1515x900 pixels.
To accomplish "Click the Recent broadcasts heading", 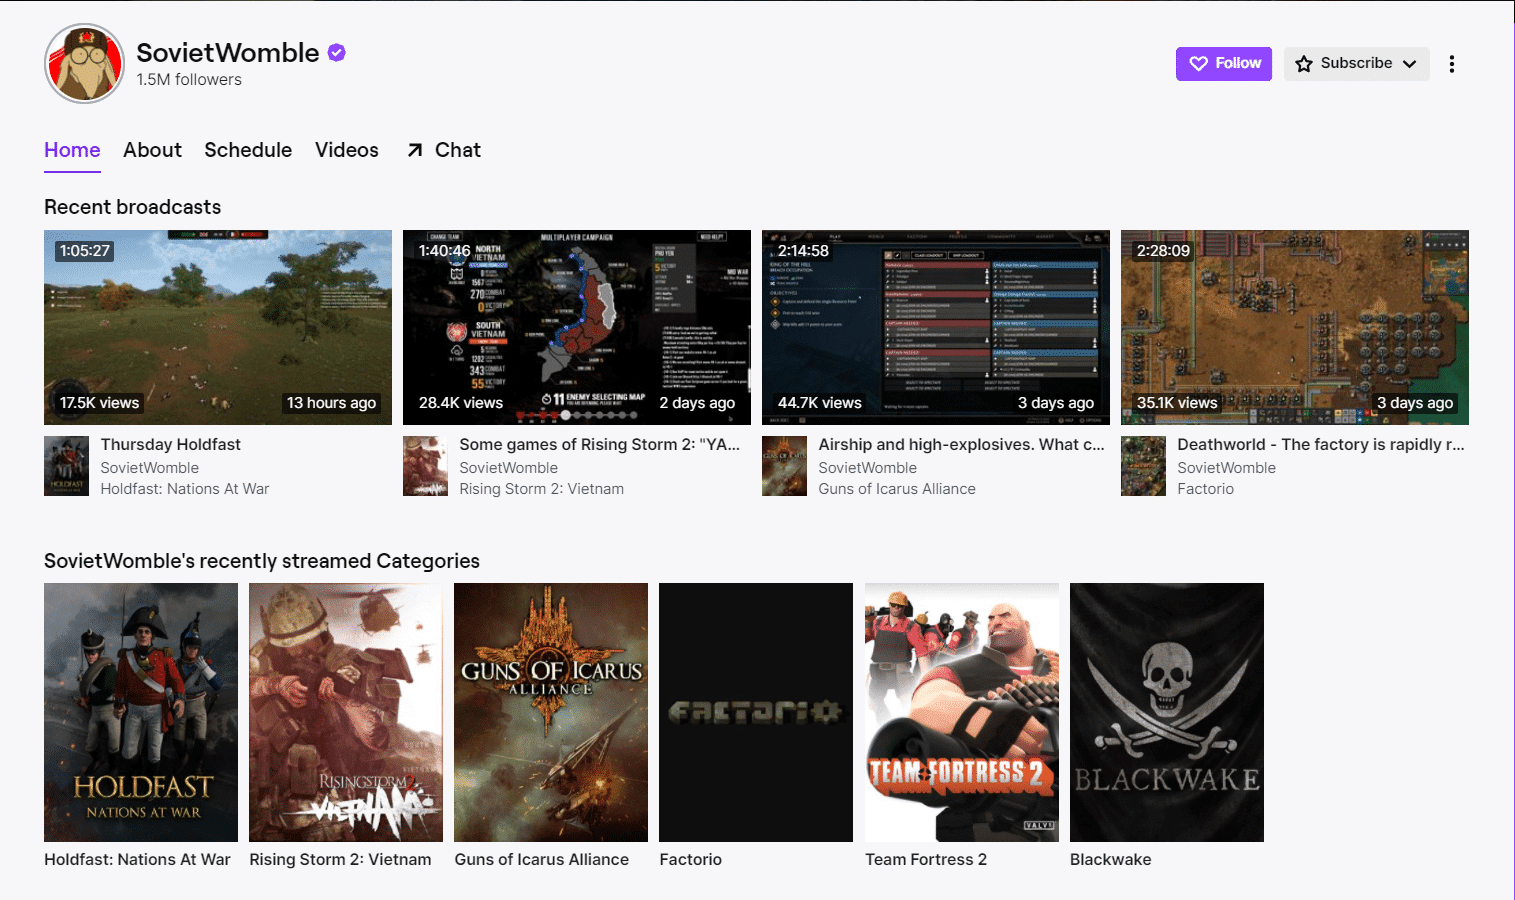I will (133, 207).
